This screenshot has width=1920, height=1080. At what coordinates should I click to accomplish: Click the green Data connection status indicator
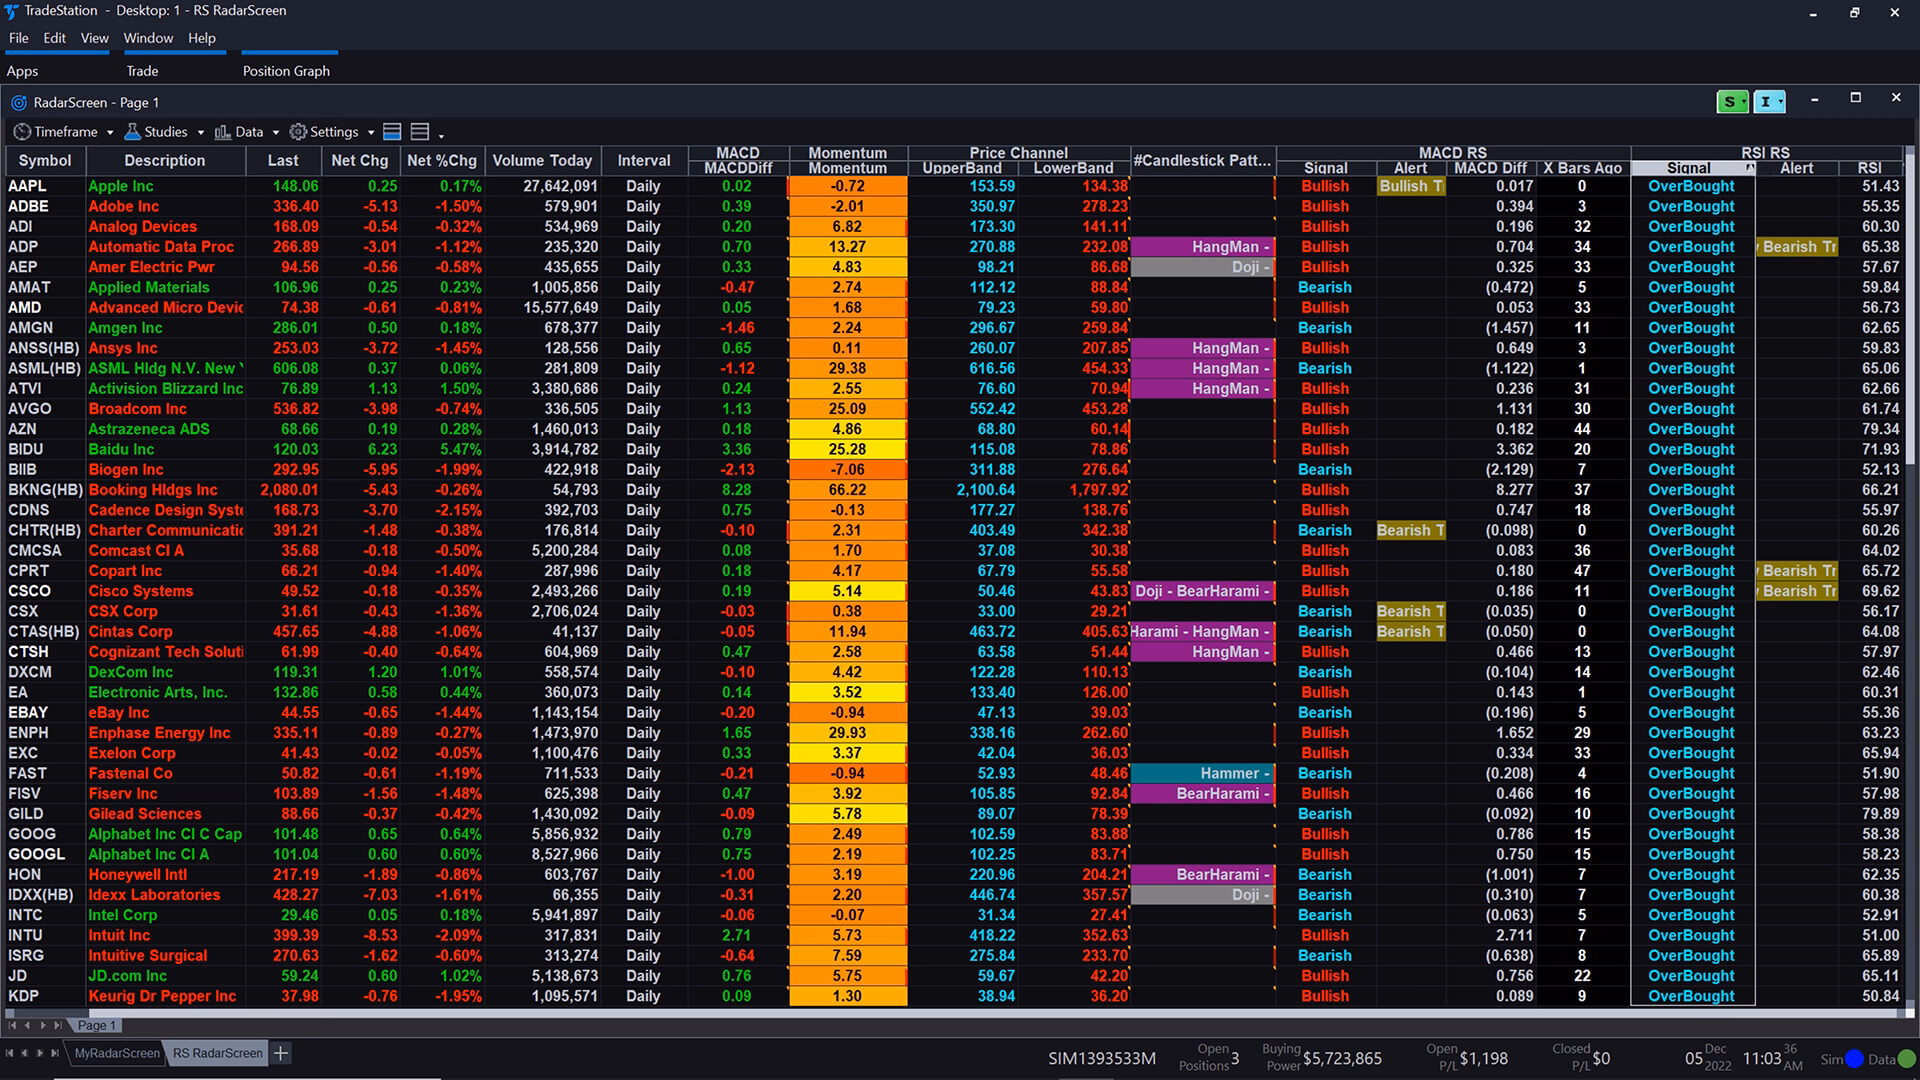click(x=1908, y=1058)
